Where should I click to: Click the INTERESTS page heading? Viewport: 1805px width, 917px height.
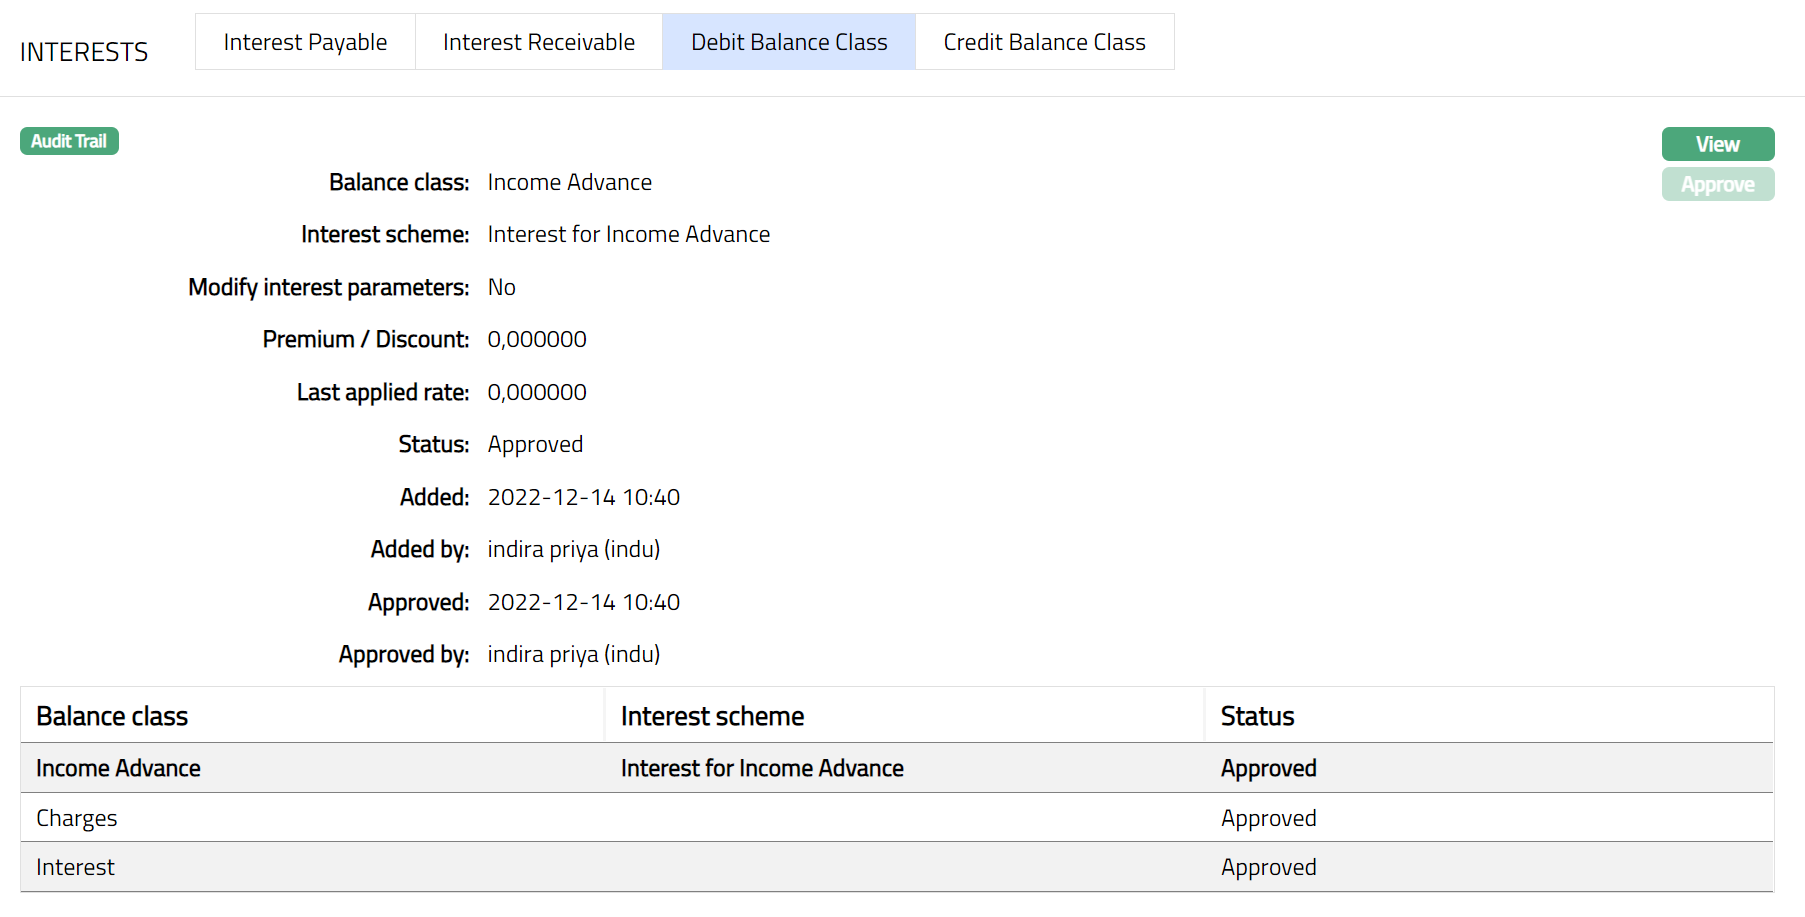coord(84,52)
